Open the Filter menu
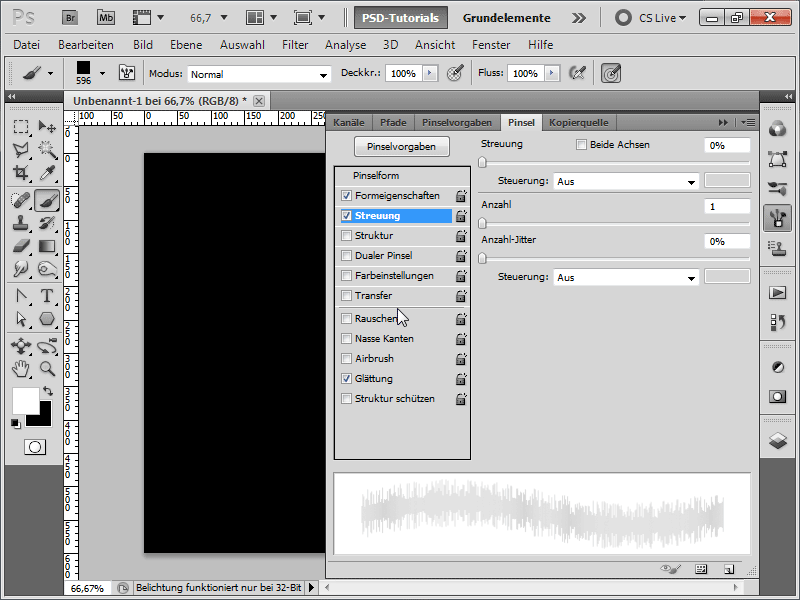The width and height of the screenshot is (800, 600). (295, 45)
